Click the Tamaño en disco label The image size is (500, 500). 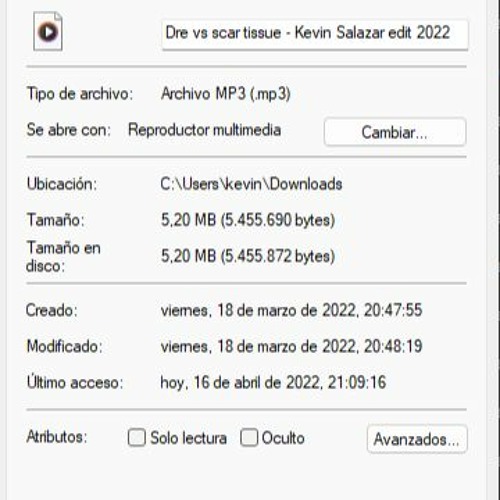coord(63,257)
